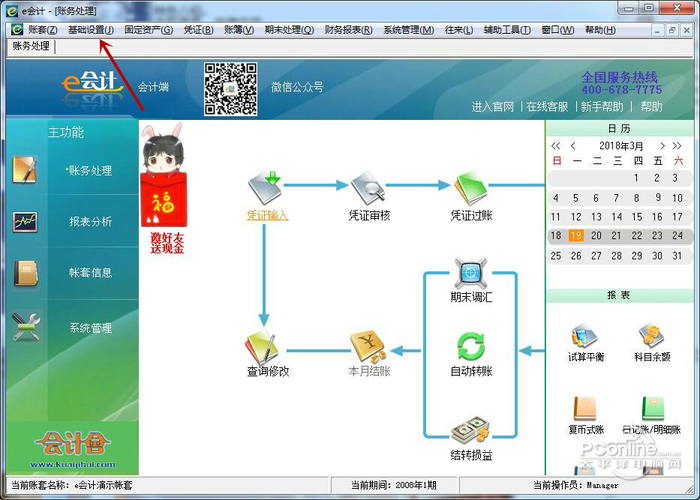Click the 进入官网 link
700x500 pixels.
493,107
